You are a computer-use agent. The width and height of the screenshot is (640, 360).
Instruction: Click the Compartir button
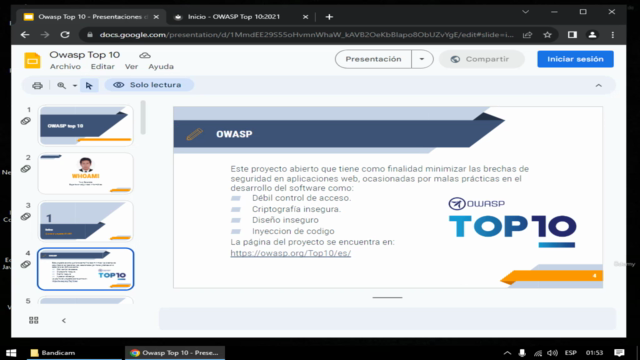[481, 59]
